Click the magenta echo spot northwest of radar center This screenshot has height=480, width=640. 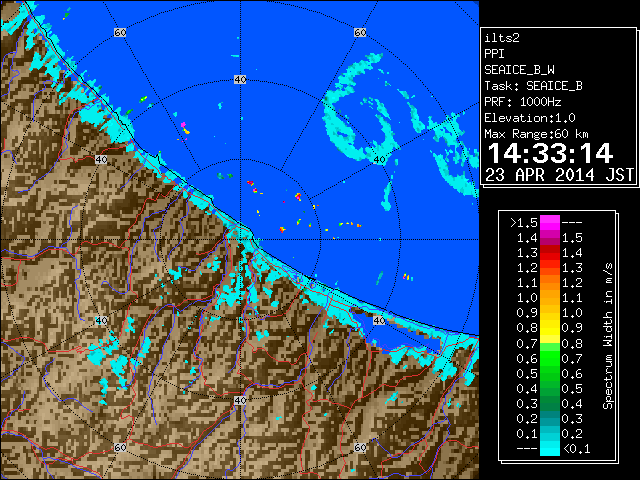(183, 124)
